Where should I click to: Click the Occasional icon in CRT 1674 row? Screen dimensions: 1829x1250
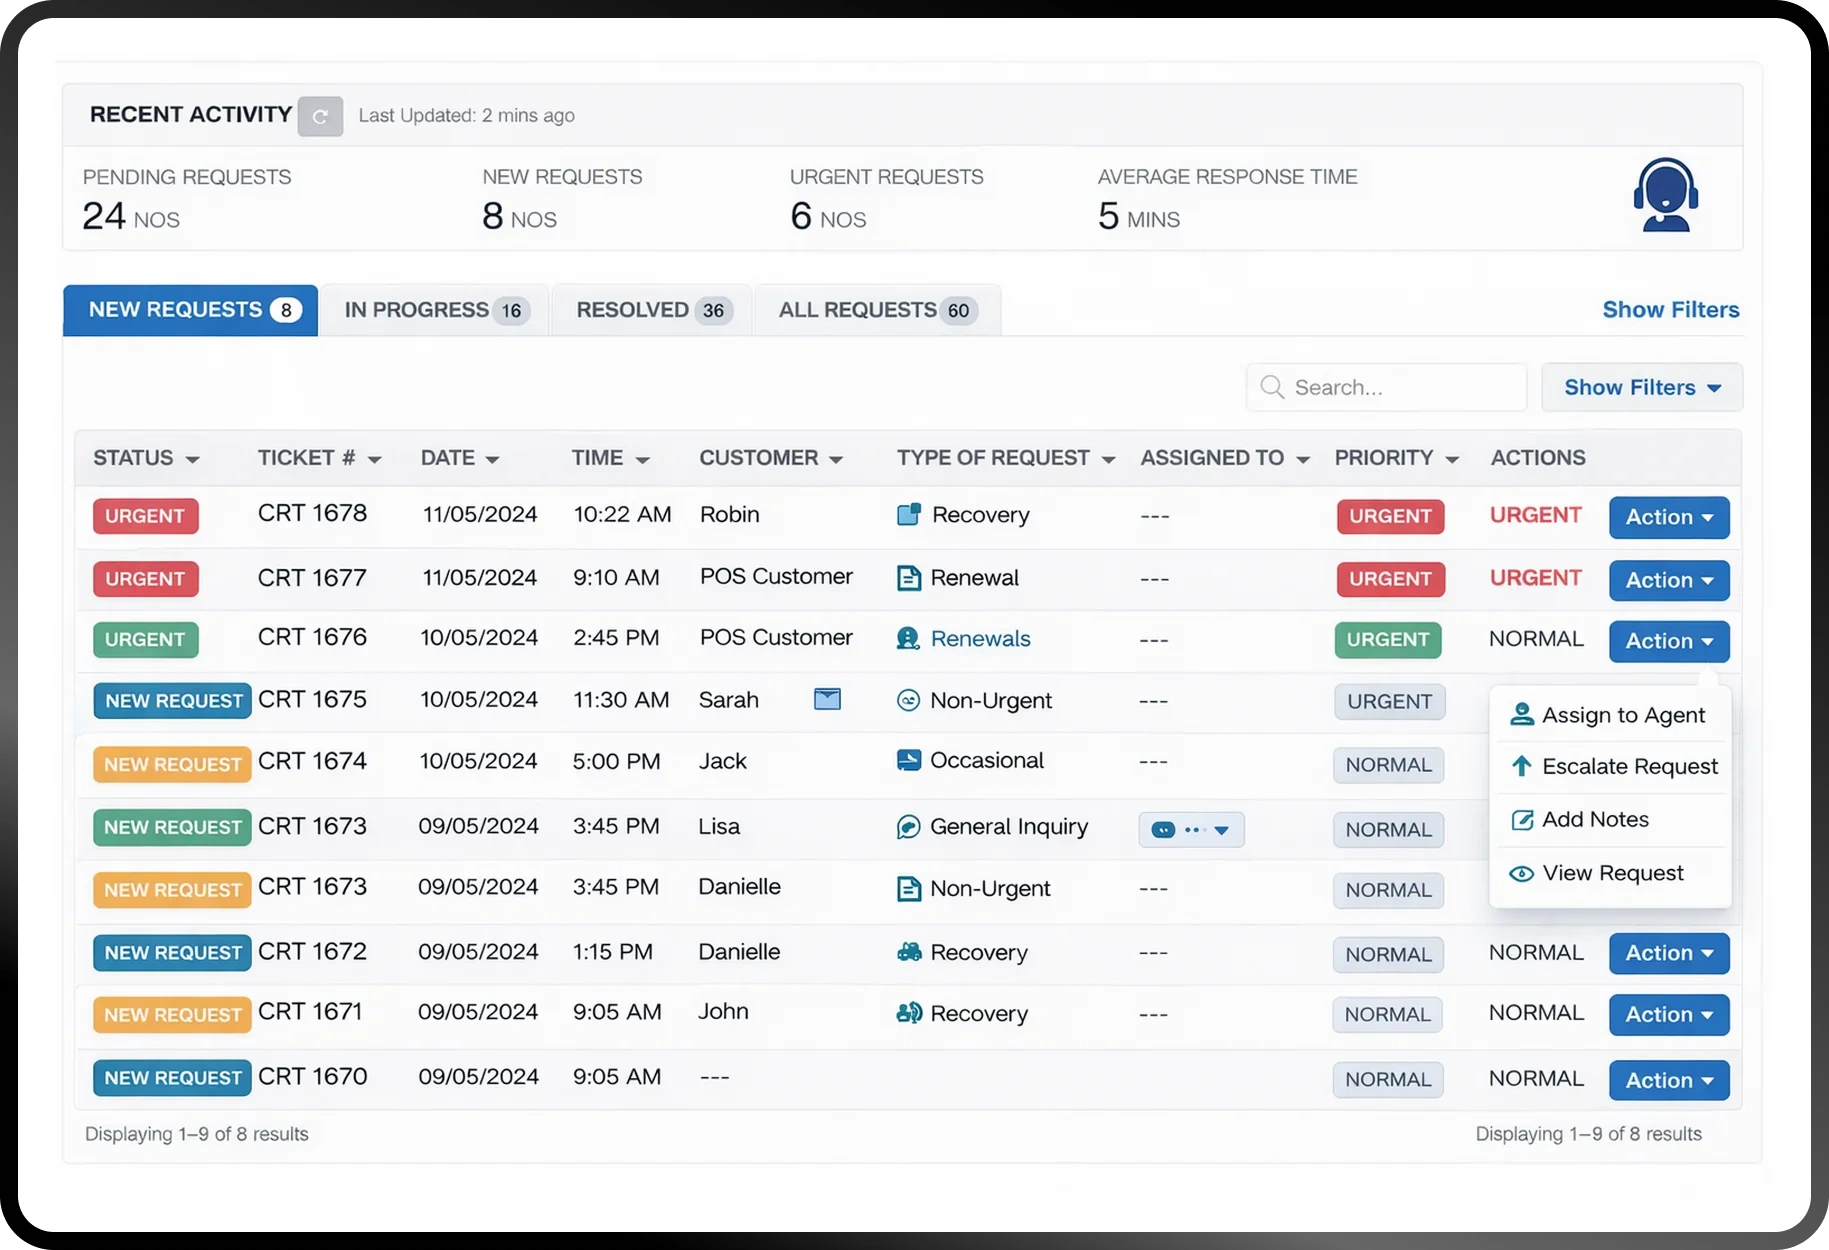pos(909,760)
